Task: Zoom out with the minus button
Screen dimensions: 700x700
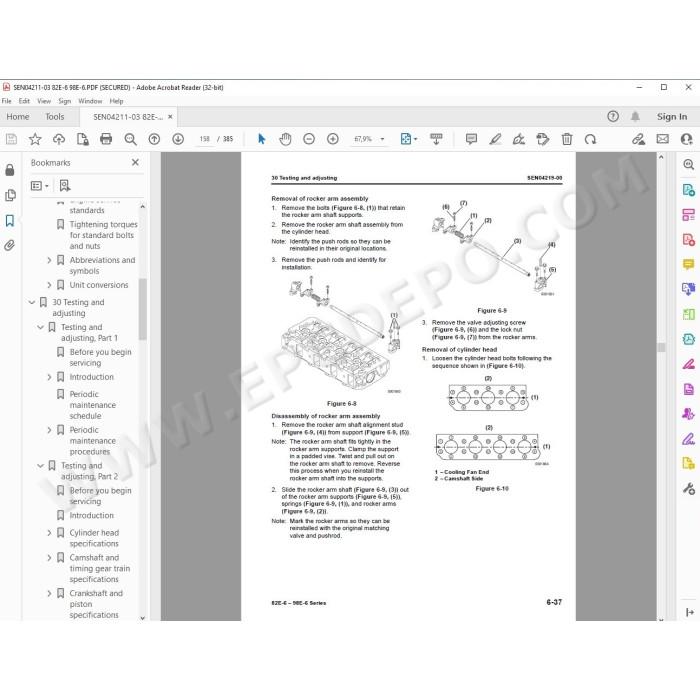Action: [309, 139]
